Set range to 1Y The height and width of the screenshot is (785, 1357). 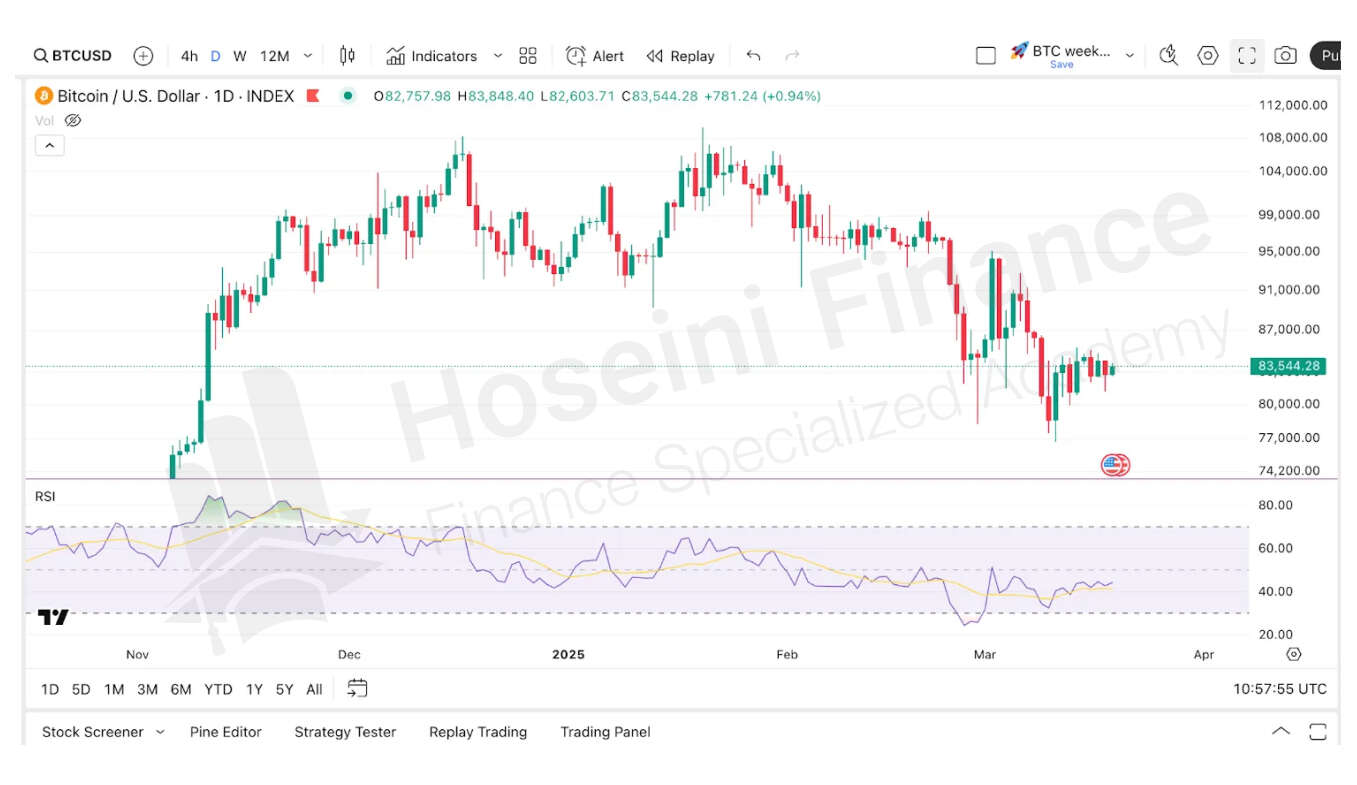pyautogui.click(x=254, y=689)
